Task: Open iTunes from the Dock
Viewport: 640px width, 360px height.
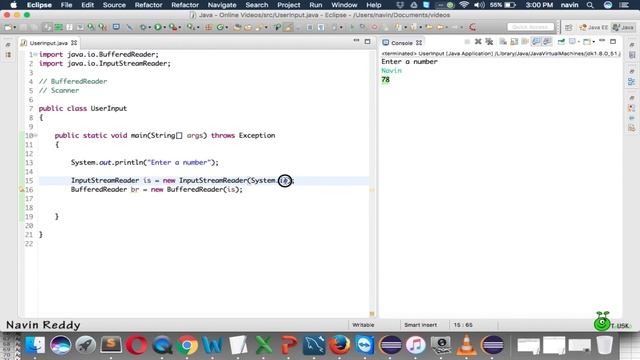Action: tap(416, 345)
